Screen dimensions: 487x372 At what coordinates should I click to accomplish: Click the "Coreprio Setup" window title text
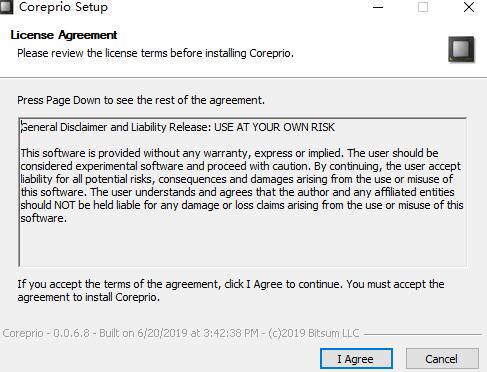63,7
